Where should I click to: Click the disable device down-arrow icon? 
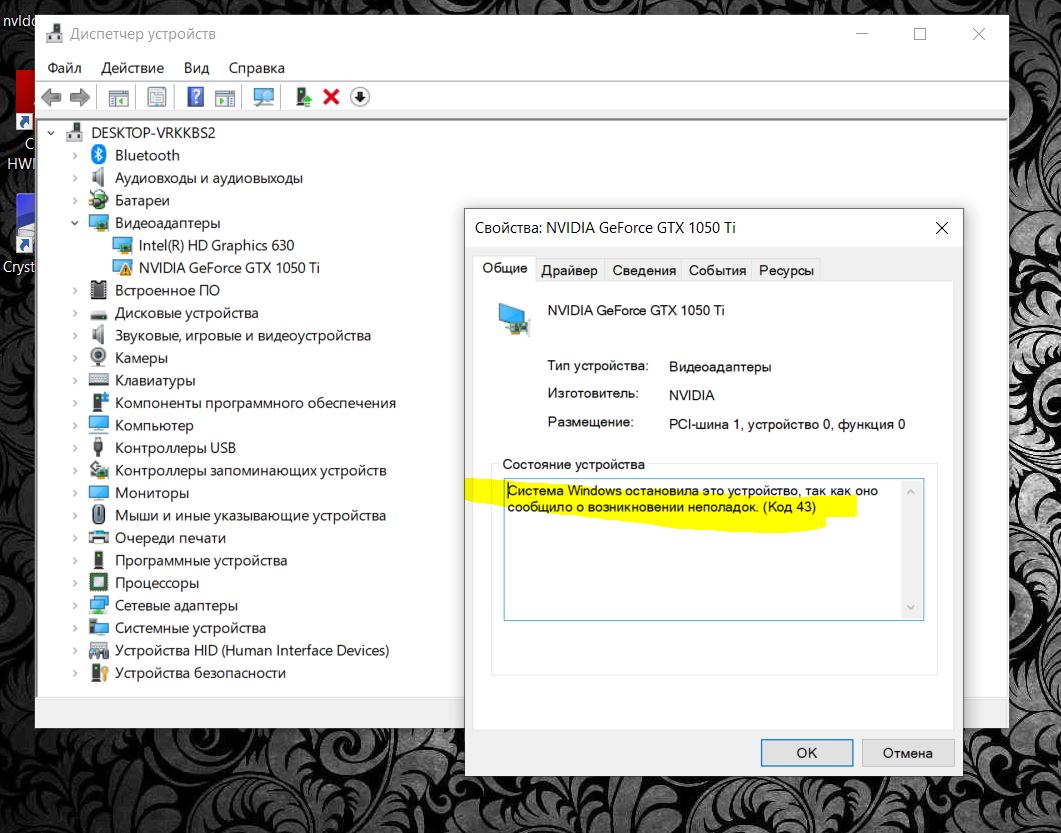360,97
